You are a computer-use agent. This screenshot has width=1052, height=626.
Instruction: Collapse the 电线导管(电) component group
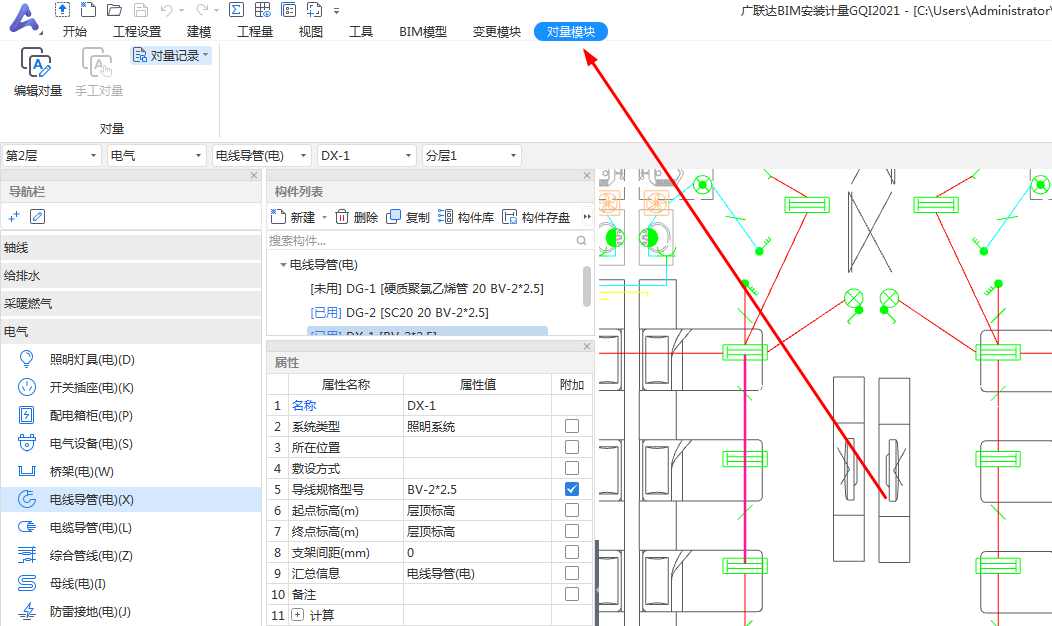284,264
